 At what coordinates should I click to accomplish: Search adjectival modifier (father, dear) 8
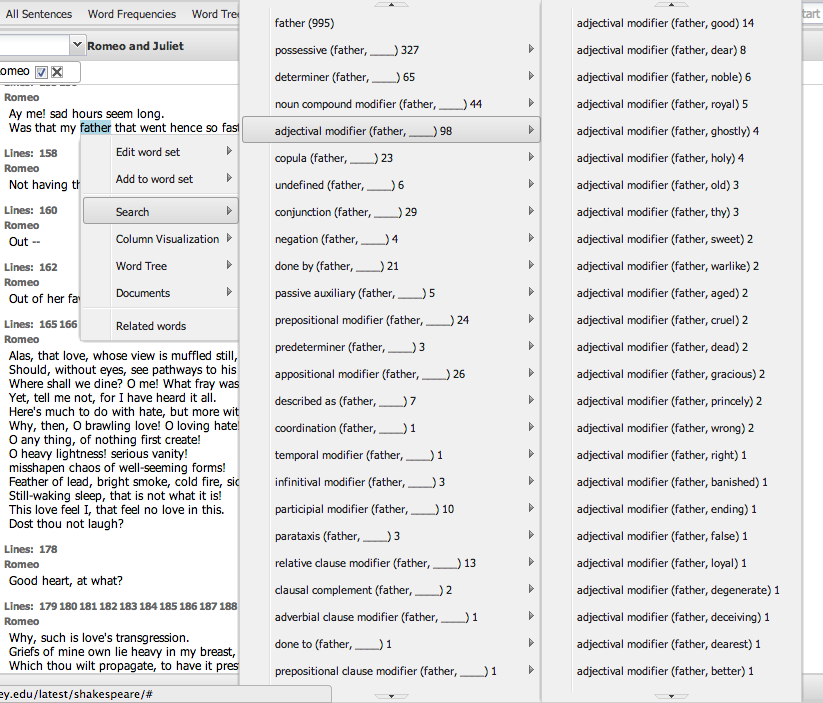click(x=671, y=50)
